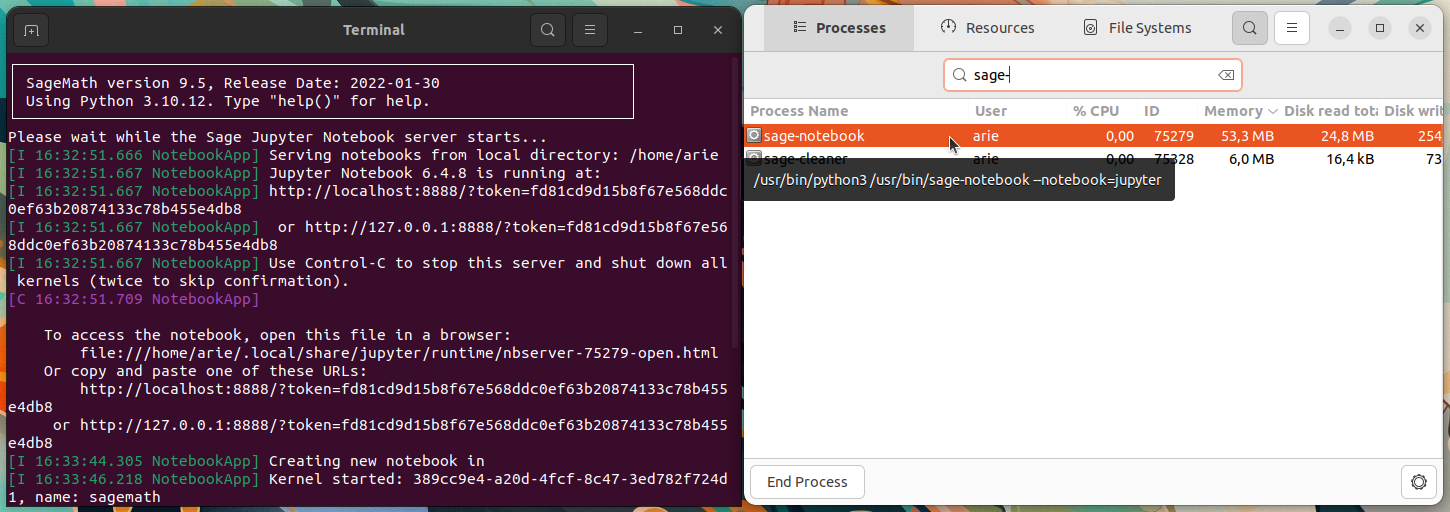Viewport: 1450px width, 512px height.
Task: Click sage-notebook process icon
Action: [x=754, y=135]
